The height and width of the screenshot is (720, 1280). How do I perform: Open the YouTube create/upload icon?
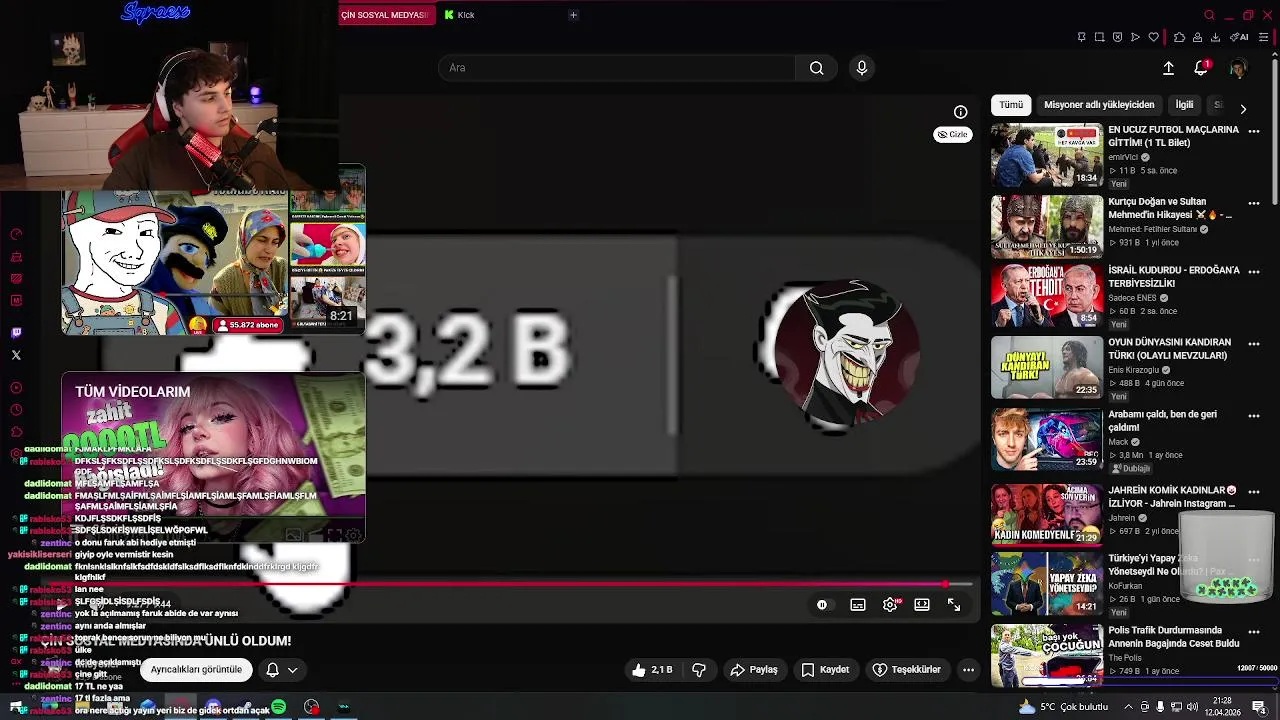1168,68
